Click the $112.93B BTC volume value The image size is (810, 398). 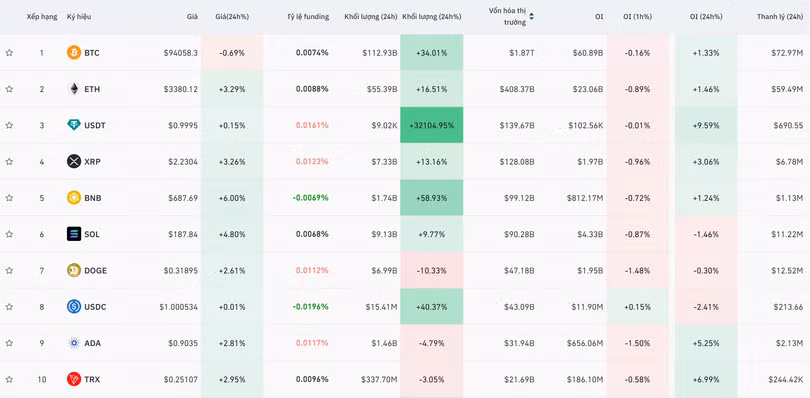tap(381, 53)
